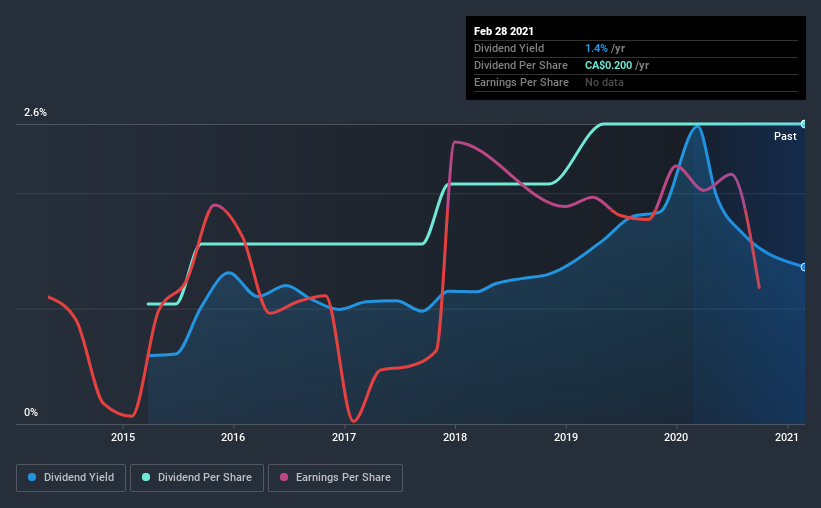Click the 2.6% y-axis label
The image size is (821, 508).
(35, 113)
